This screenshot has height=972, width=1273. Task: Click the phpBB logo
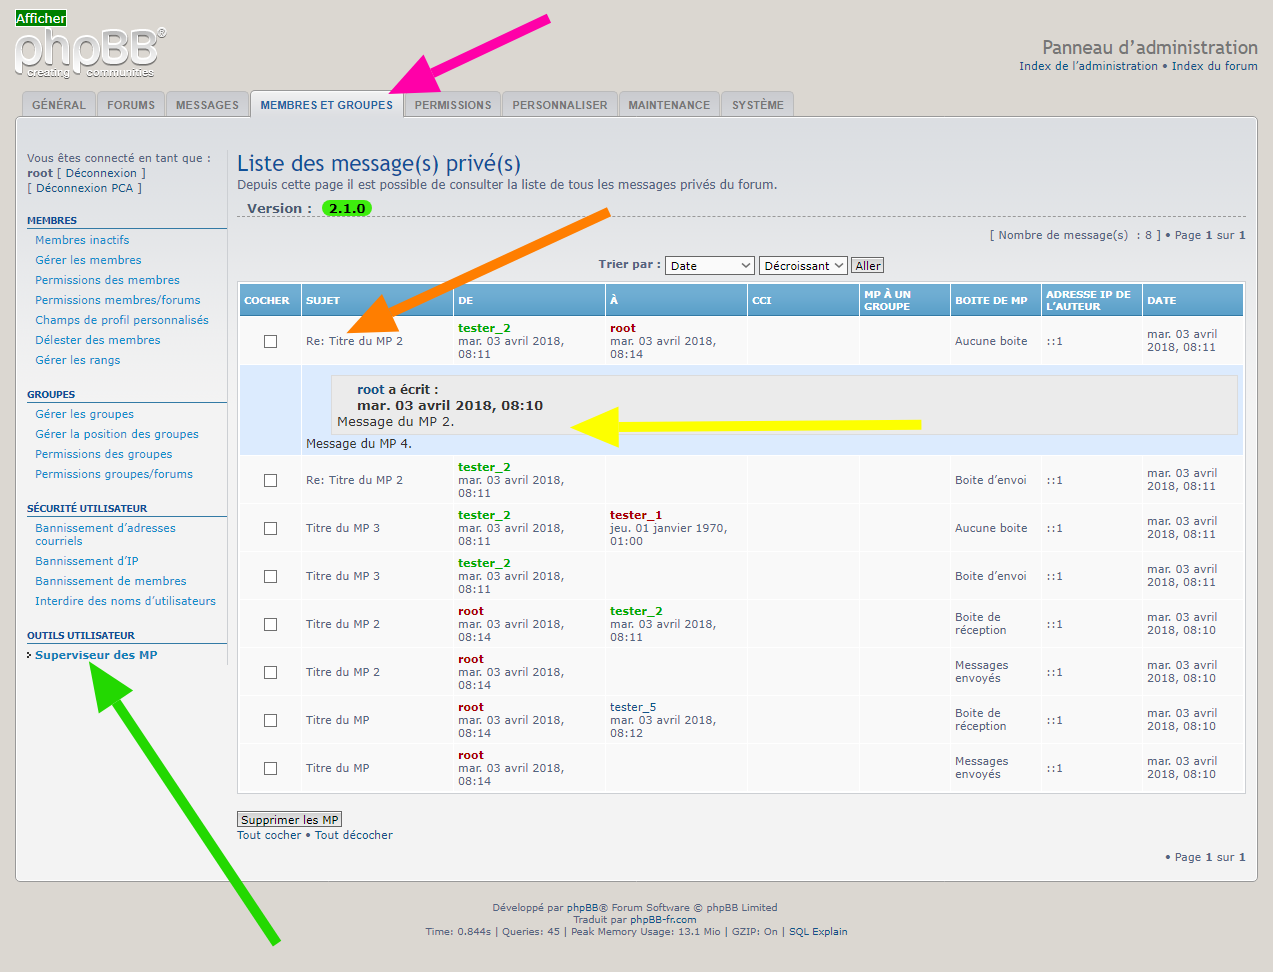pyautogui.click(x=88, y=52)
